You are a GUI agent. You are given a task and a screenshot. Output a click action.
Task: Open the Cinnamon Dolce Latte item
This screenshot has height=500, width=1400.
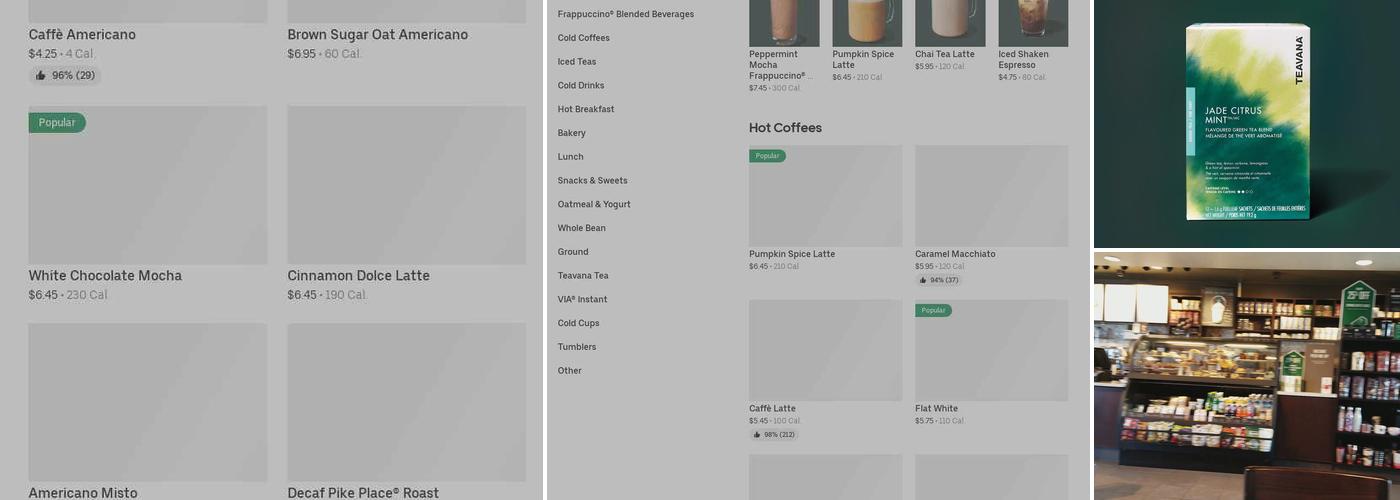358,276
